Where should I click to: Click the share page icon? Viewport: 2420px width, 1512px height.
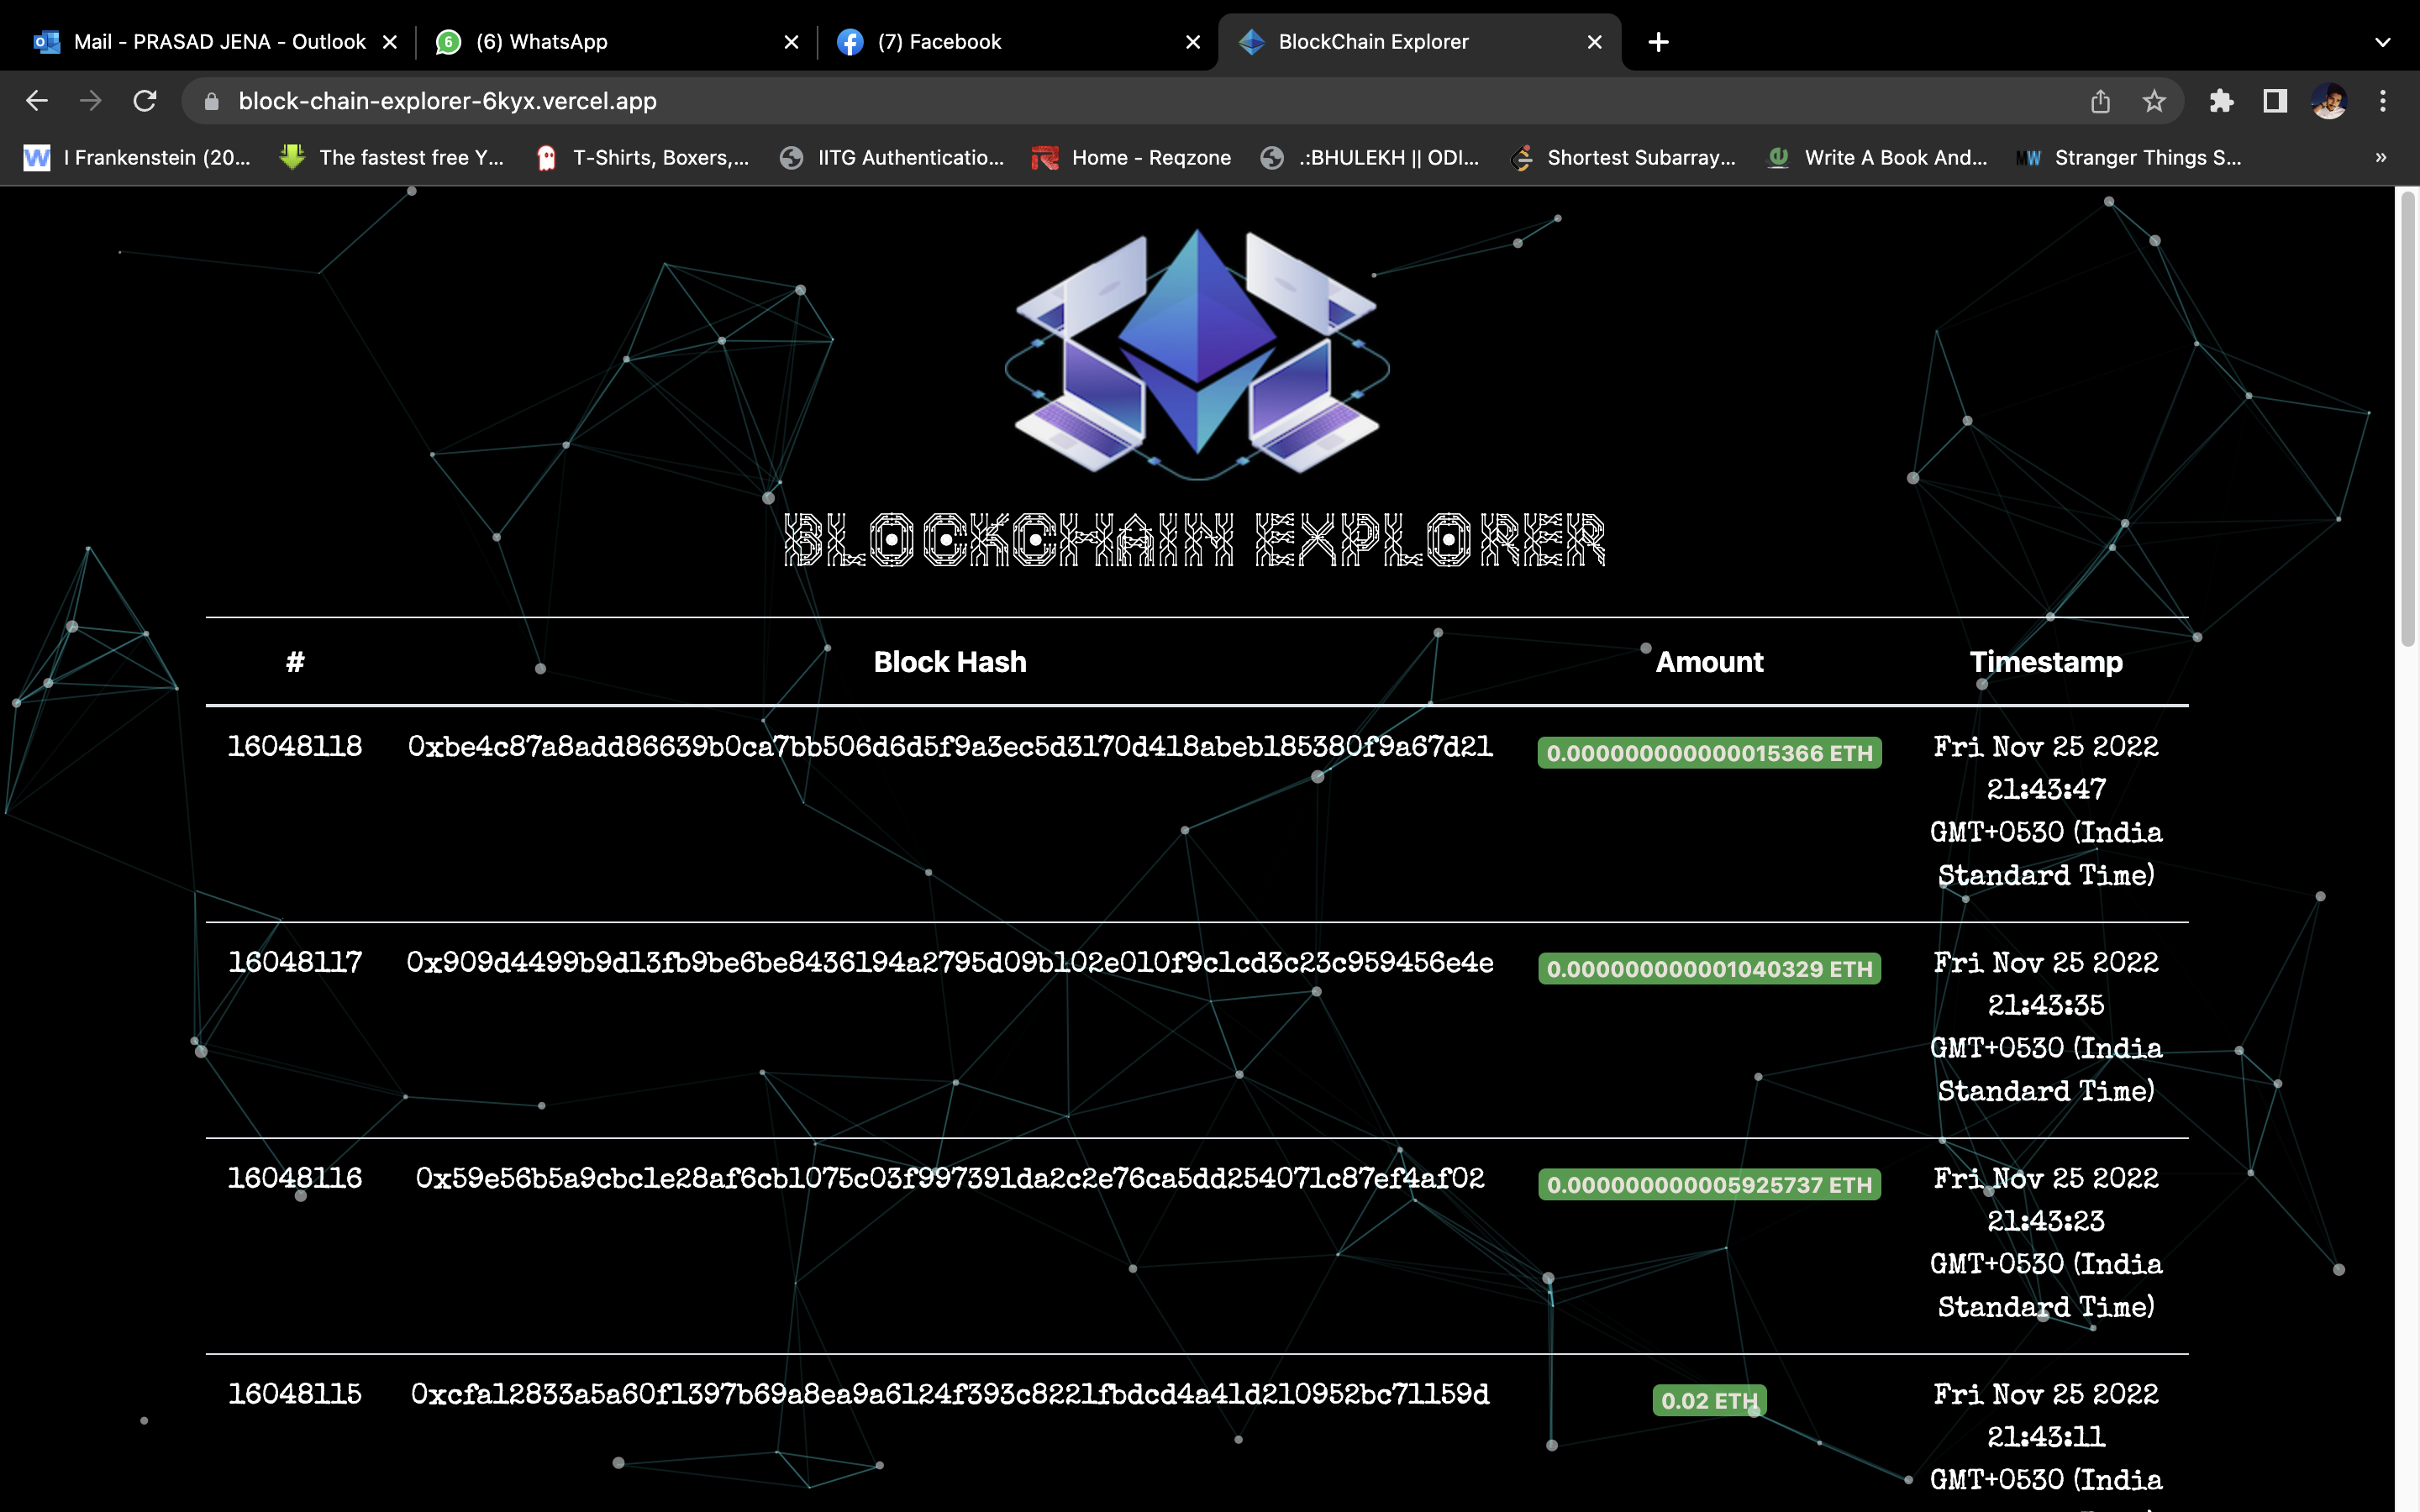tap(2100, 101)
